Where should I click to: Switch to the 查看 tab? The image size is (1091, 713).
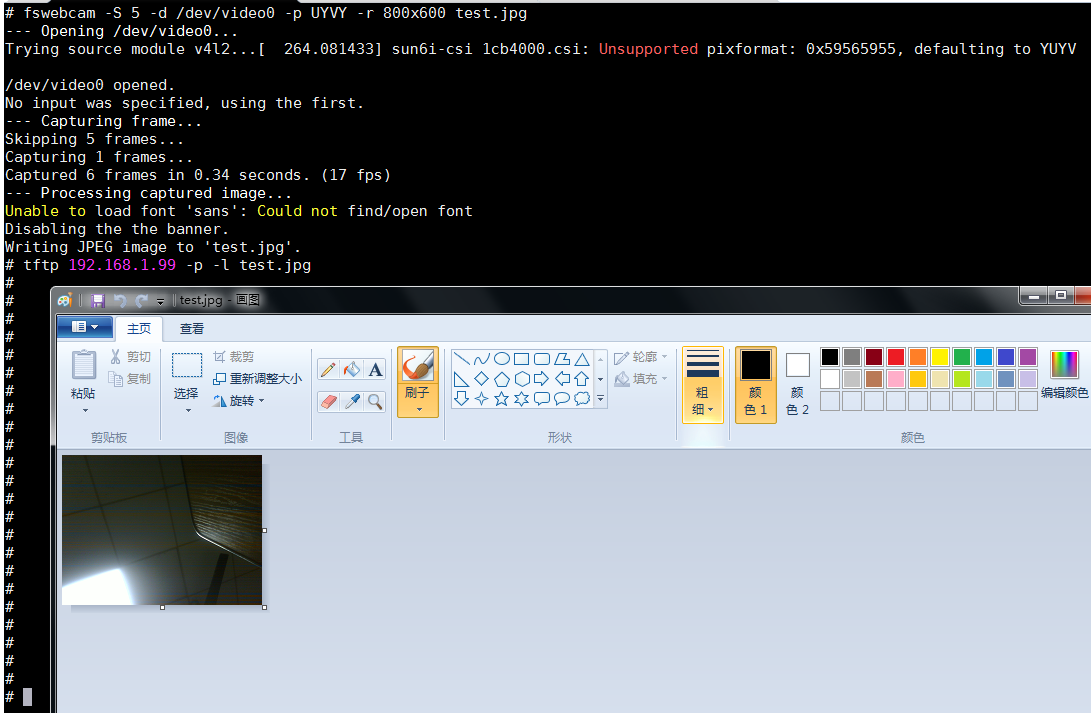(192, 328)
